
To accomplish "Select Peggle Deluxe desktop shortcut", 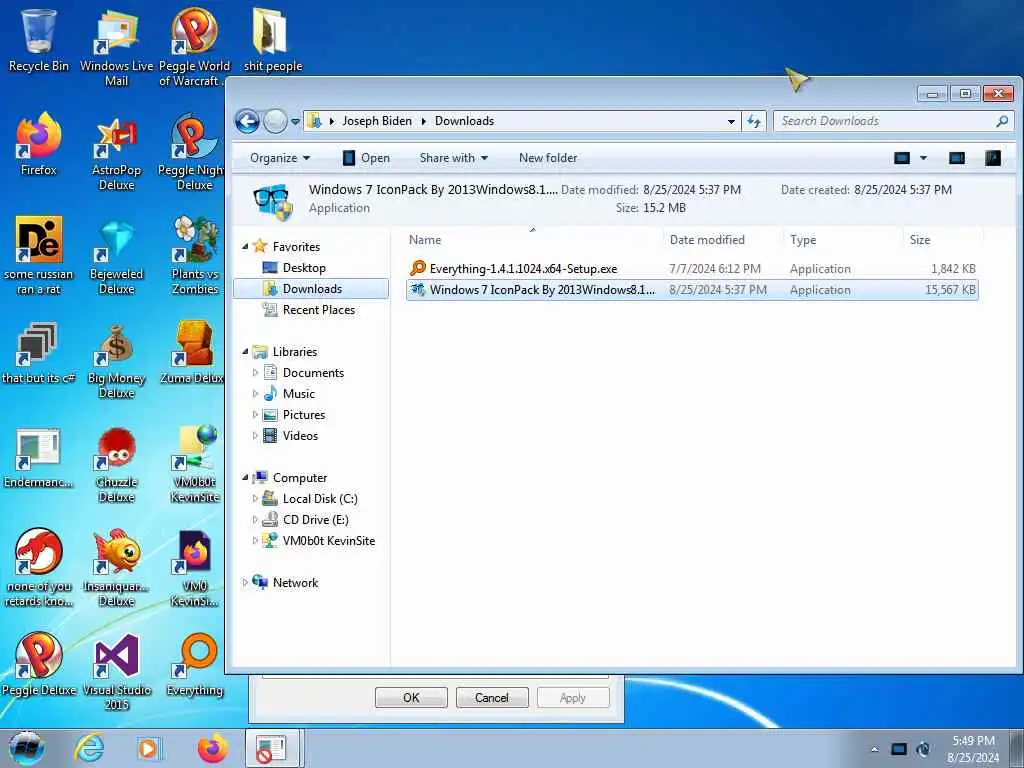I will [39, 665].
